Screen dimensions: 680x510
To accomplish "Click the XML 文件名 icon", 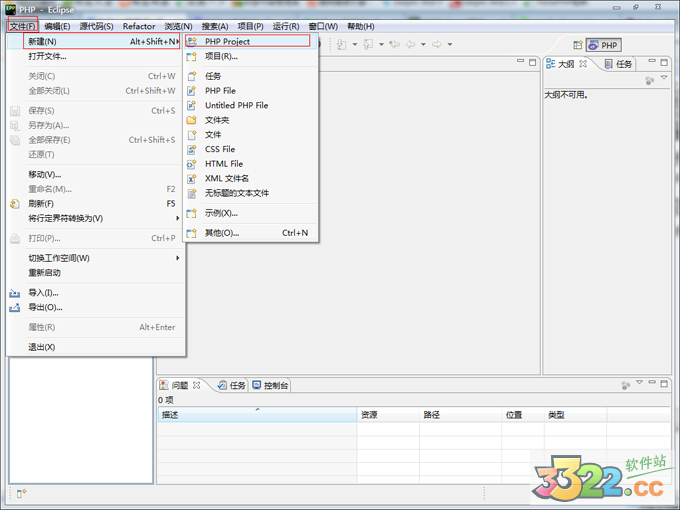I will coord(191,178).
